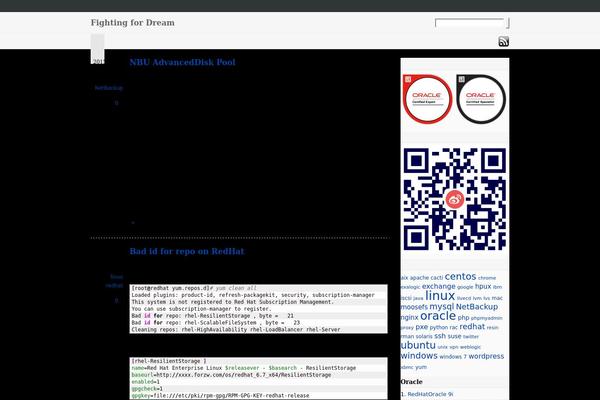Click the Oracle Certified Expert badge
The image size is (600, 400).
point(427,99)
